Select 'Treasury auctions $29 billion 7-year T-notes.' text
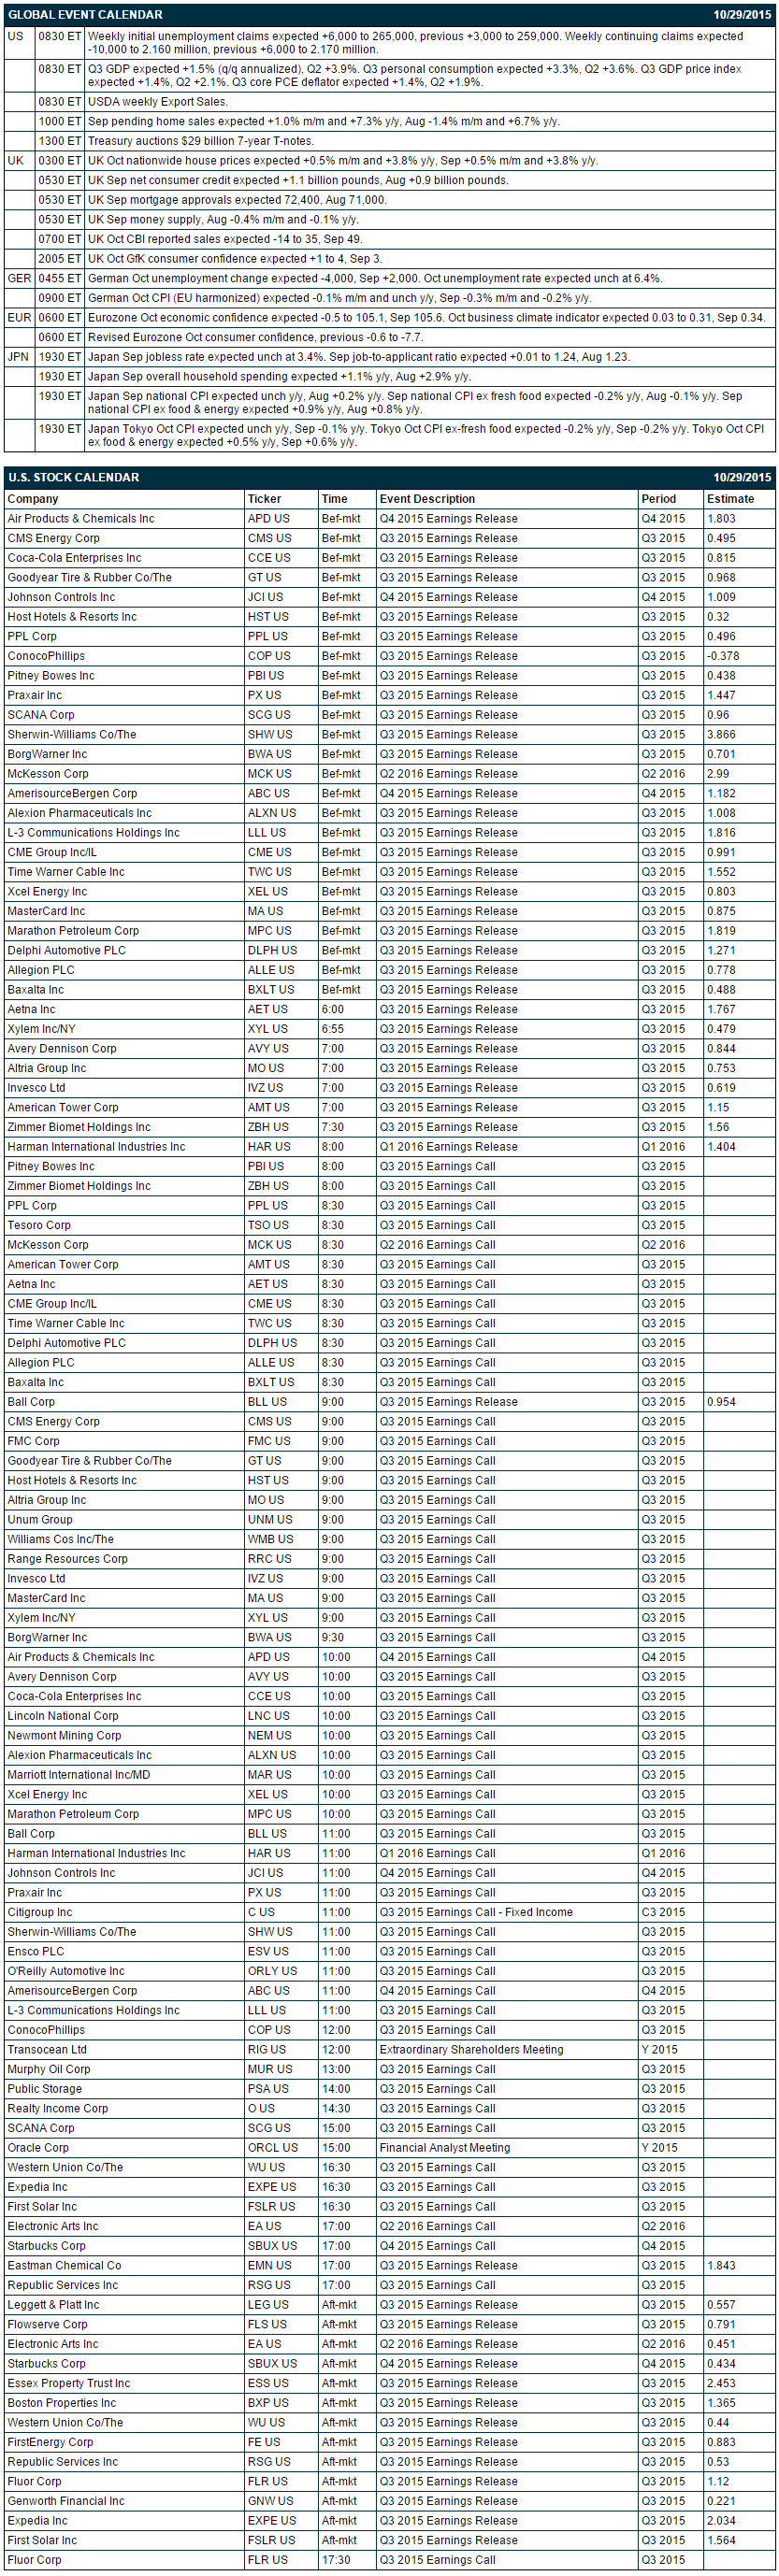Image resolution: width=779 pixels, height=2576 pixels. (200, 141)
